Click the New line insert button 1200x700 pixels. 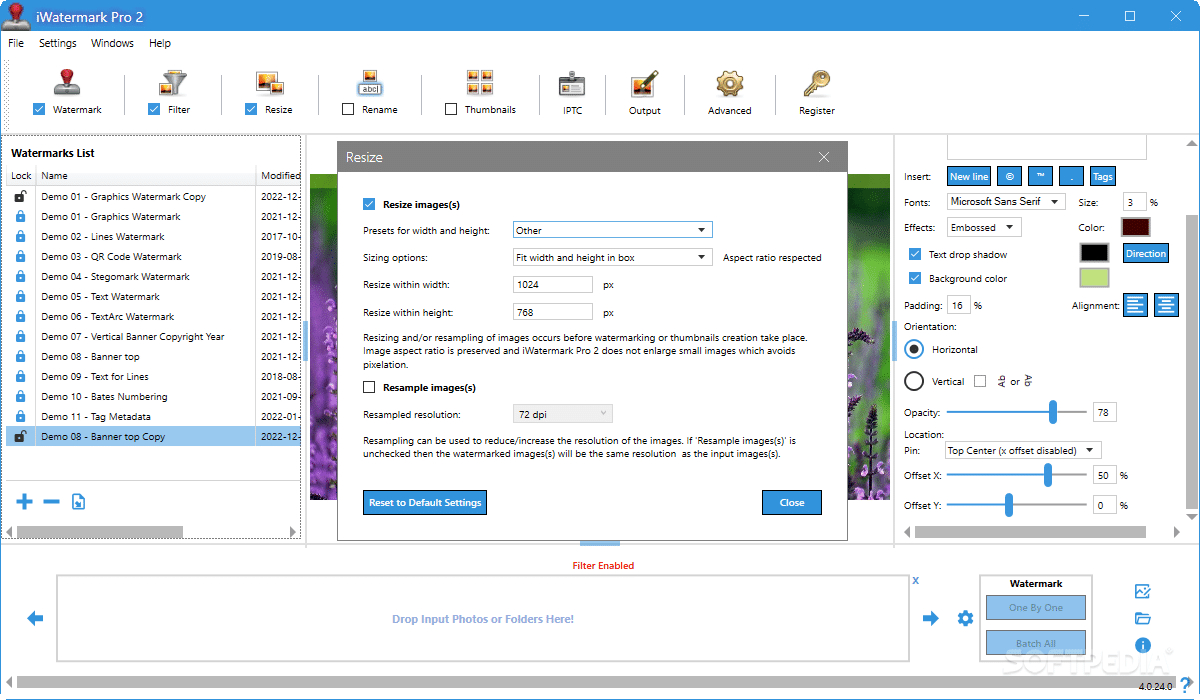(x=969, y=176)
